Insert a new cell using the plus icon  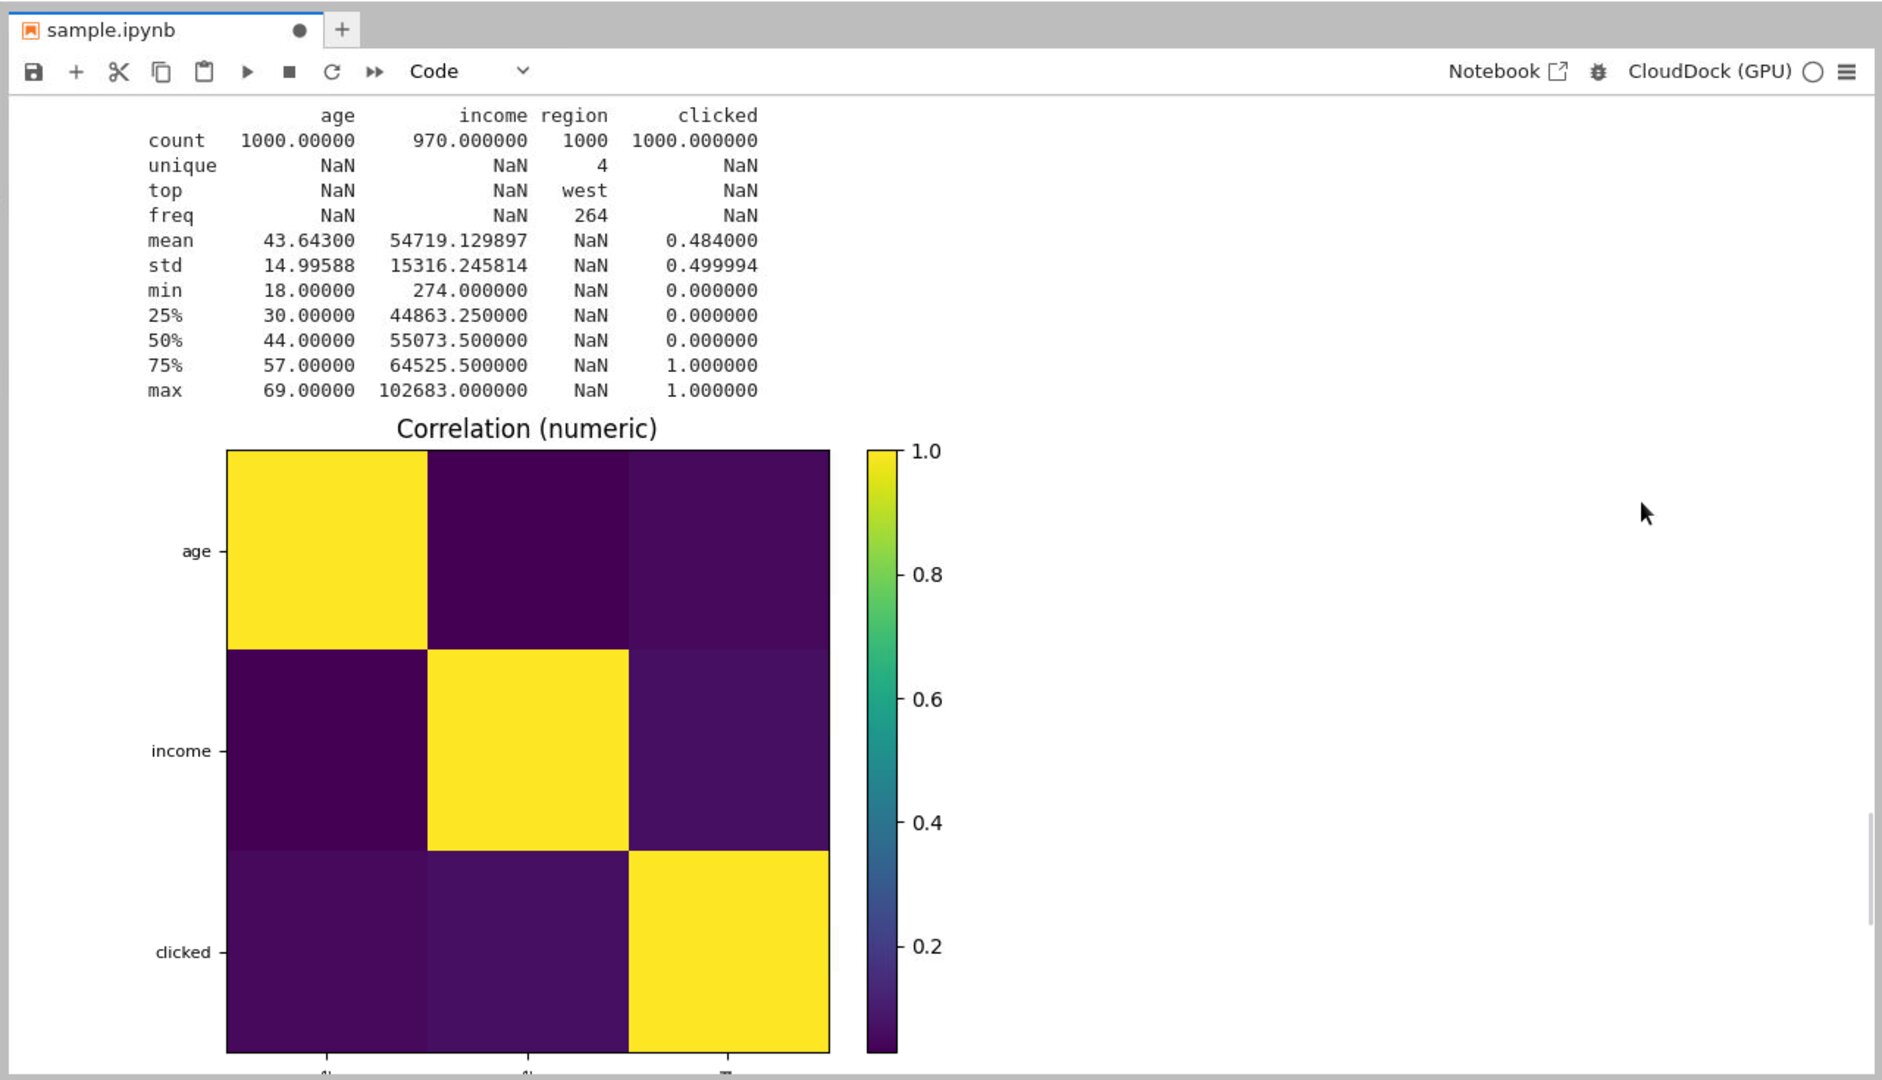tap(76, 71)
